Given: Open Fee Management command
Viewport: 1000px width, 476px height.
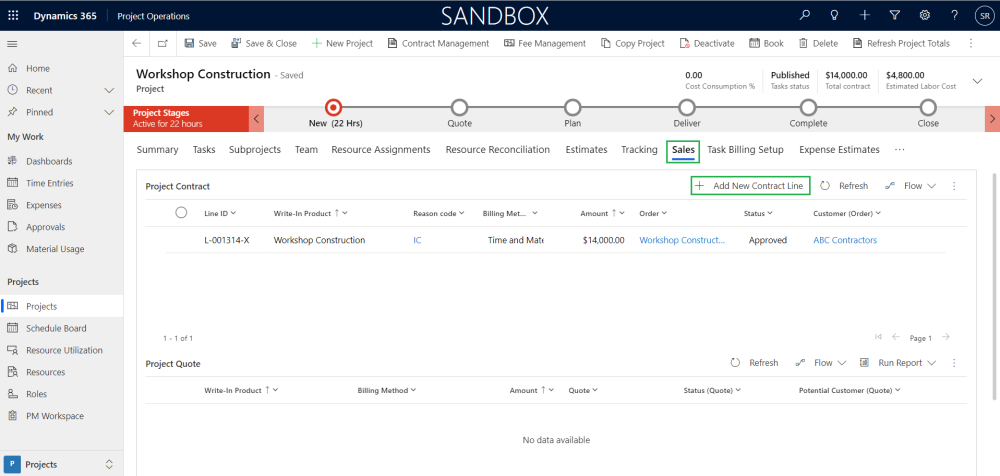Looking at the screenshot, I should coord(545,43).
